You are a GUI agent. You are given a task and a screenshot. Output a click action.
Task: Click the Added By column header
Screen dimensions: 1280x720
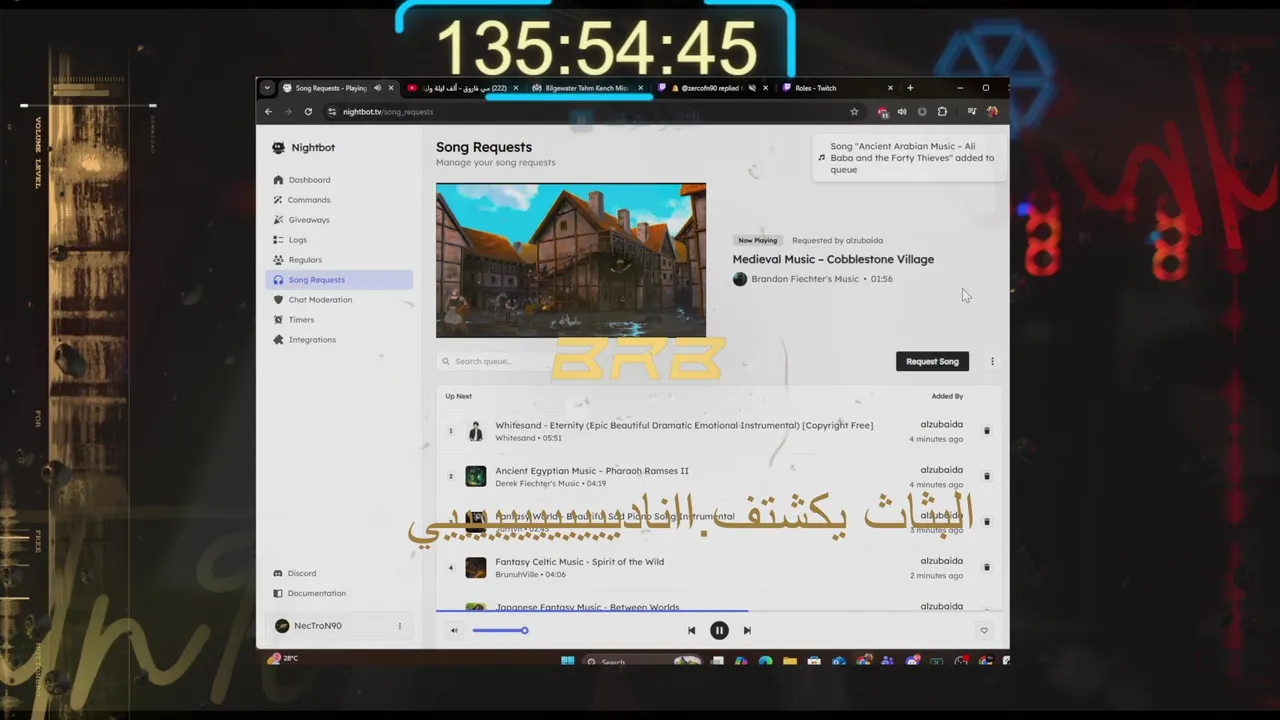coord(947,397)
